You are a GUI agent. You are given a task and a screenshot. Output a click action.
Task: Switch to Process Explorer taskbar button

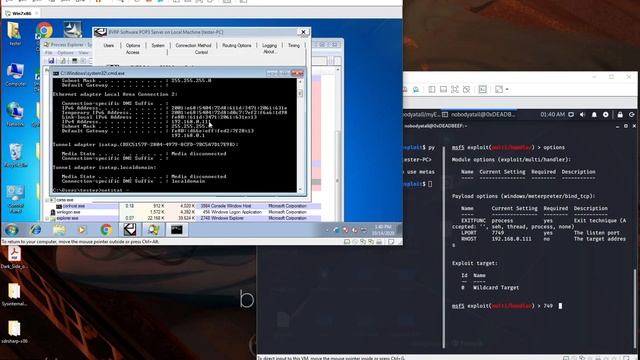tap(153, 230)
